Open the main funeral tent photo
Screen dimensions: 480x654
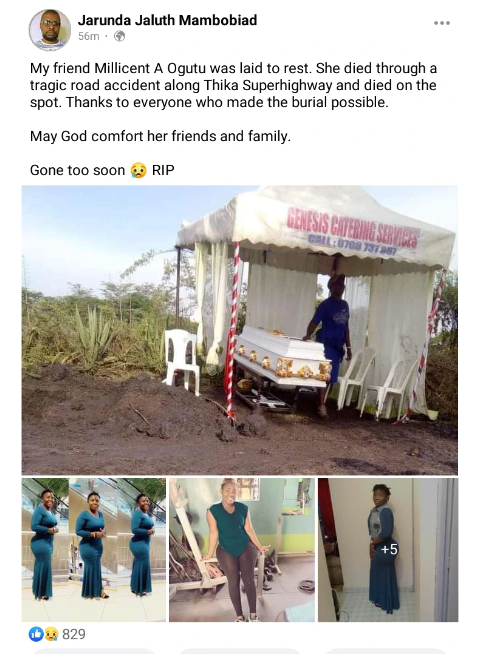pos(240,330)
